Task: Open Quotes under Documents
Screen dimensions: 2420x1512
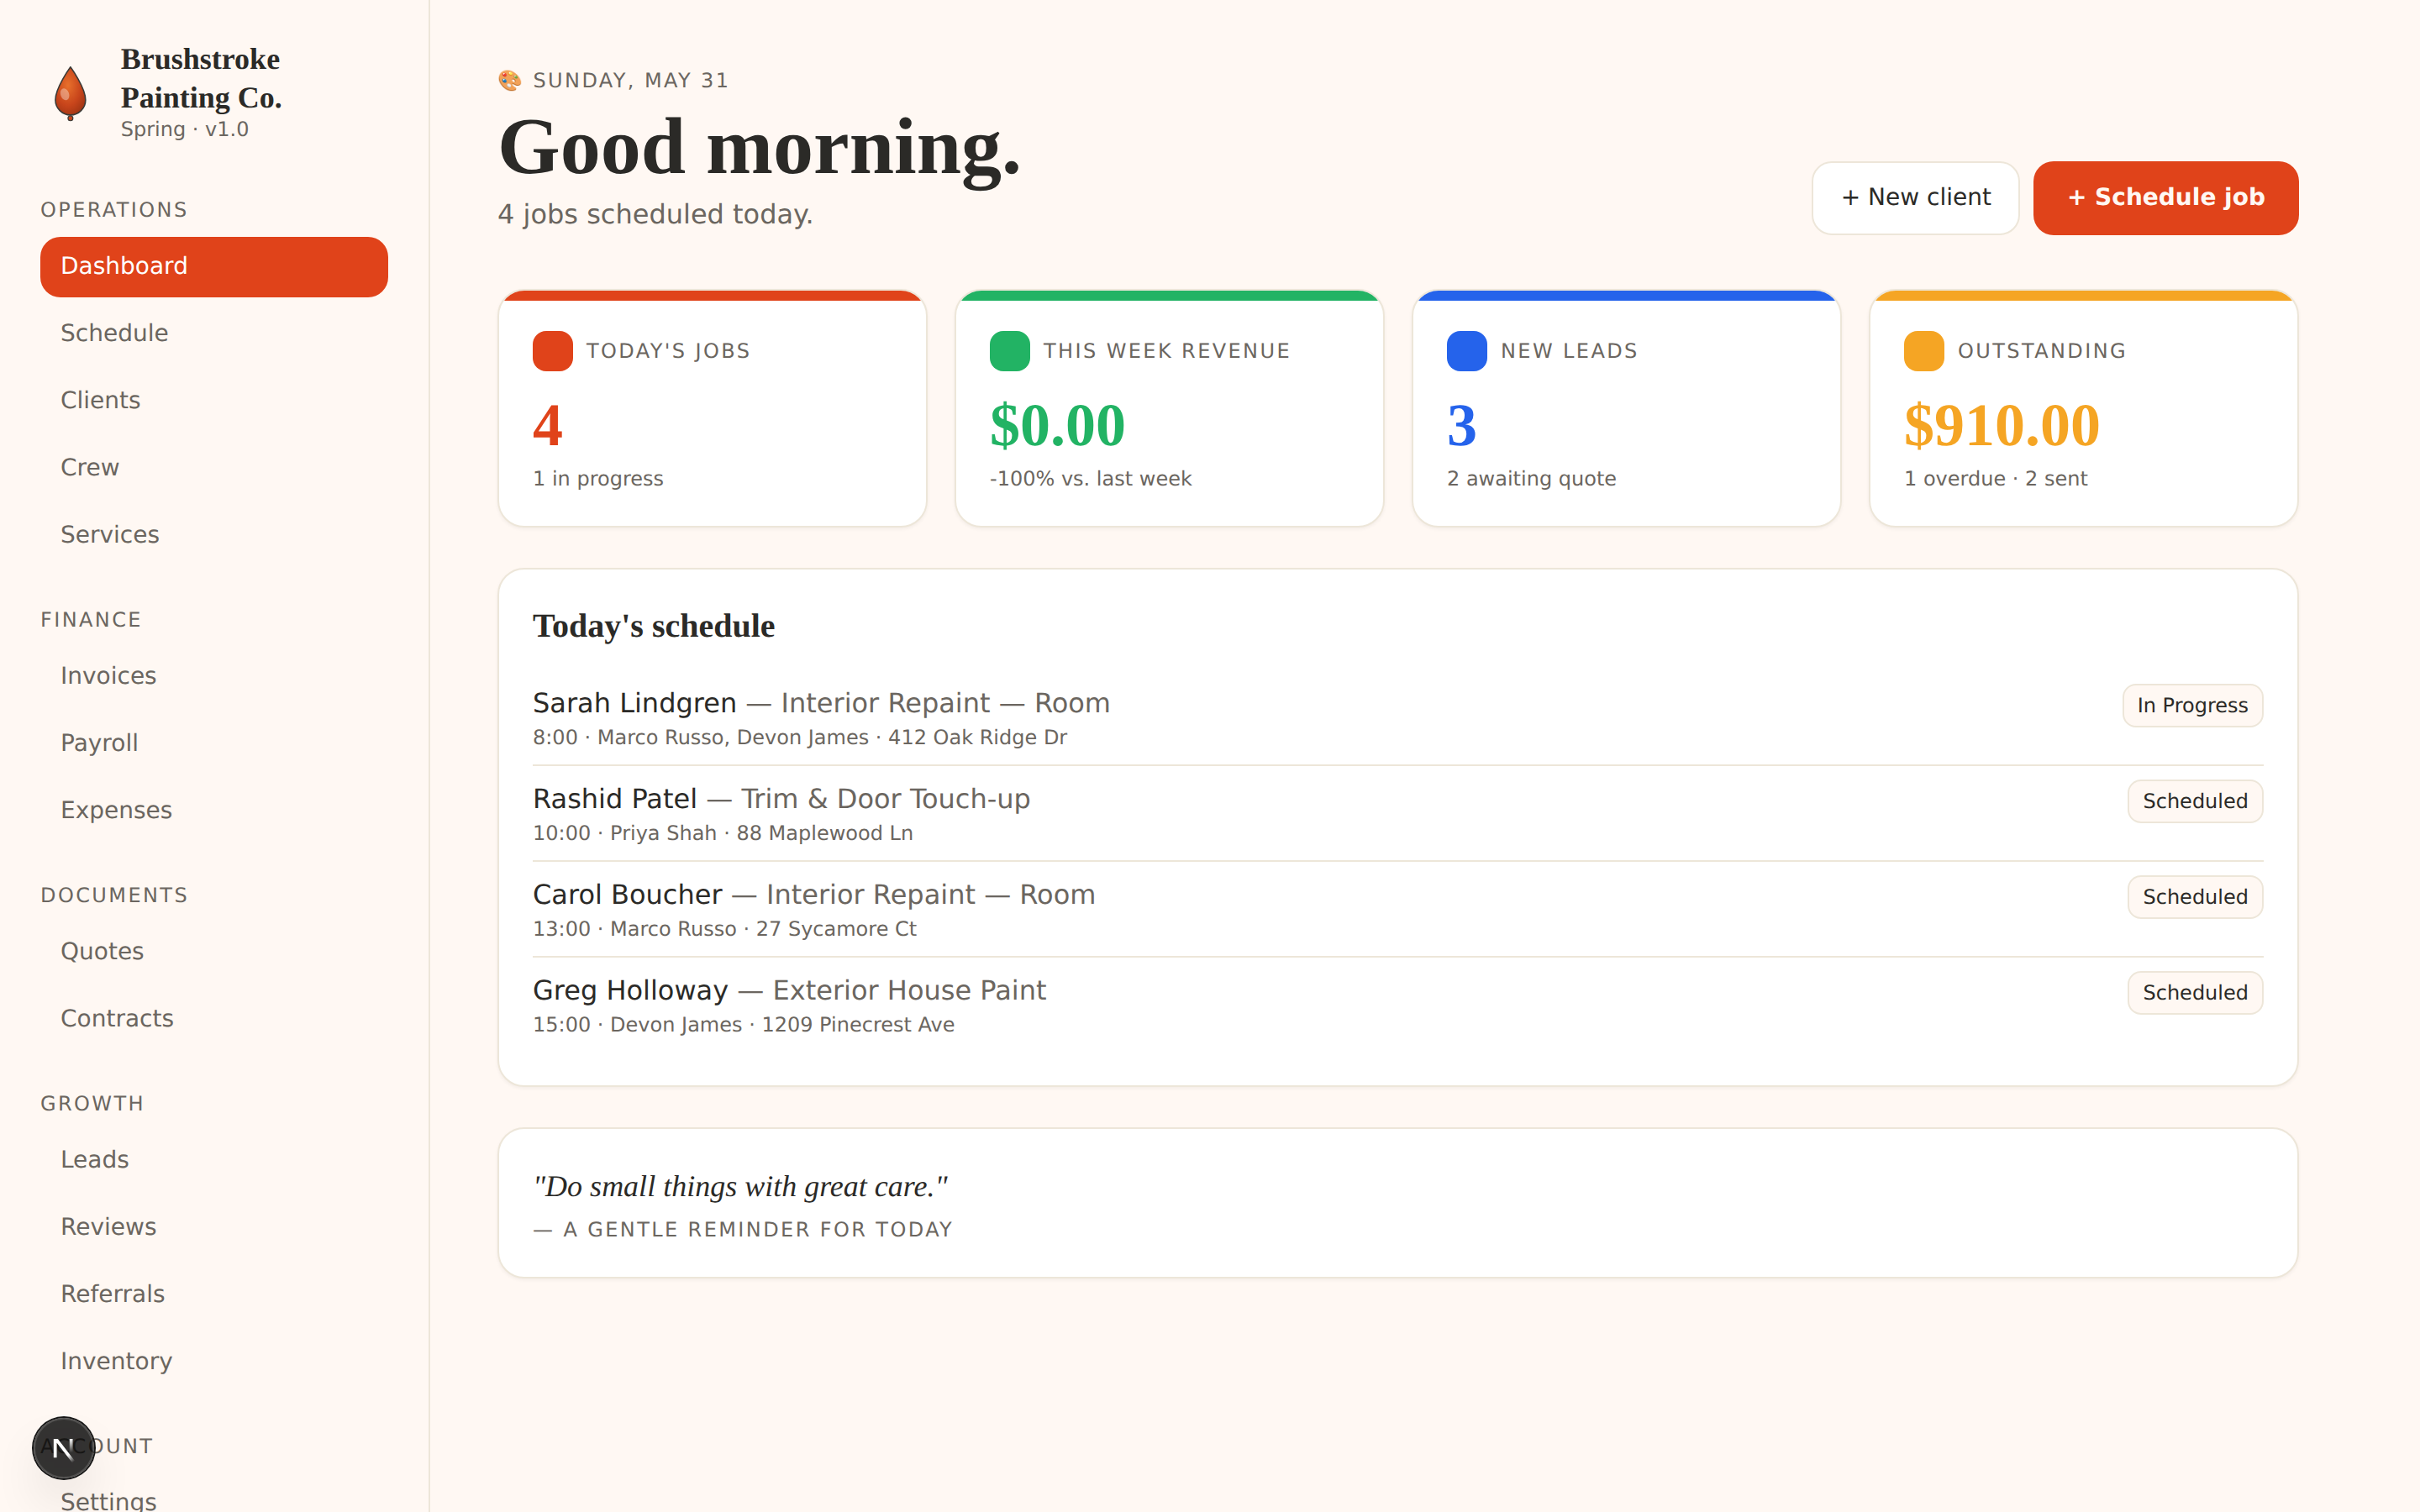Action: (214, 951)
